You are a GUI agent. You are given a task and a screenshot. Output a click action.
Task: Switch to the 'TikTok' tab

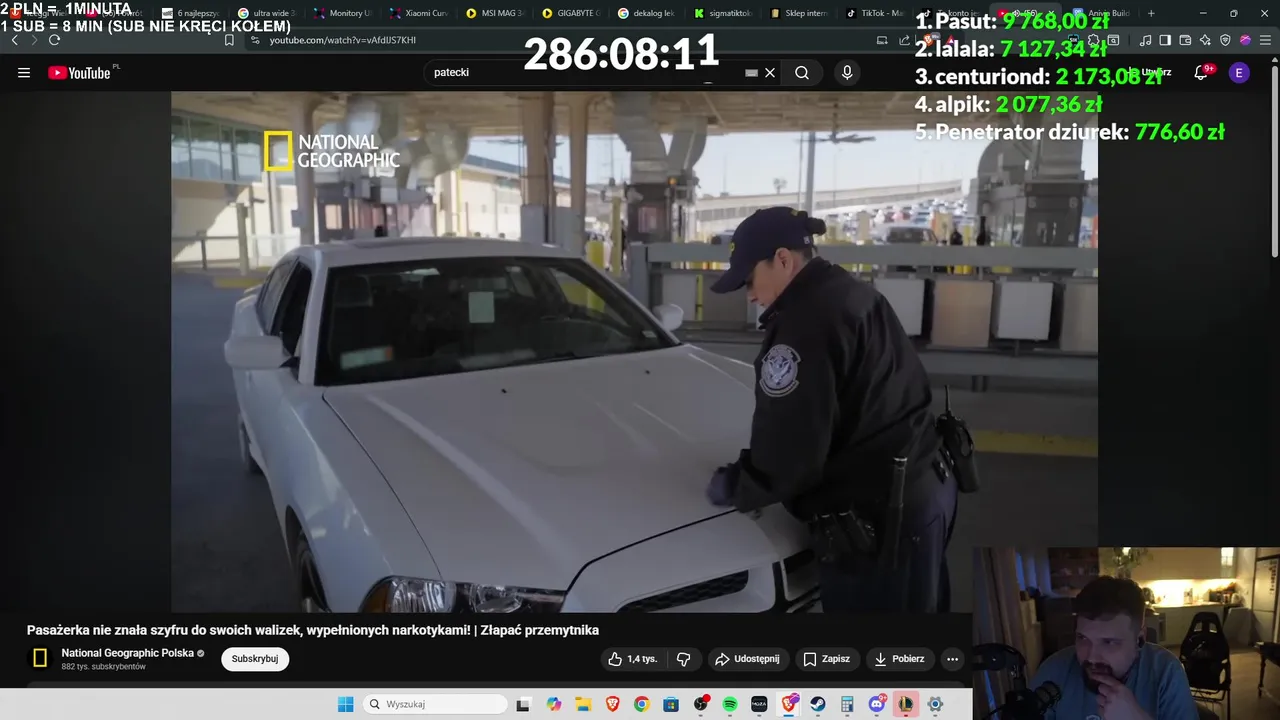(874, 13)
